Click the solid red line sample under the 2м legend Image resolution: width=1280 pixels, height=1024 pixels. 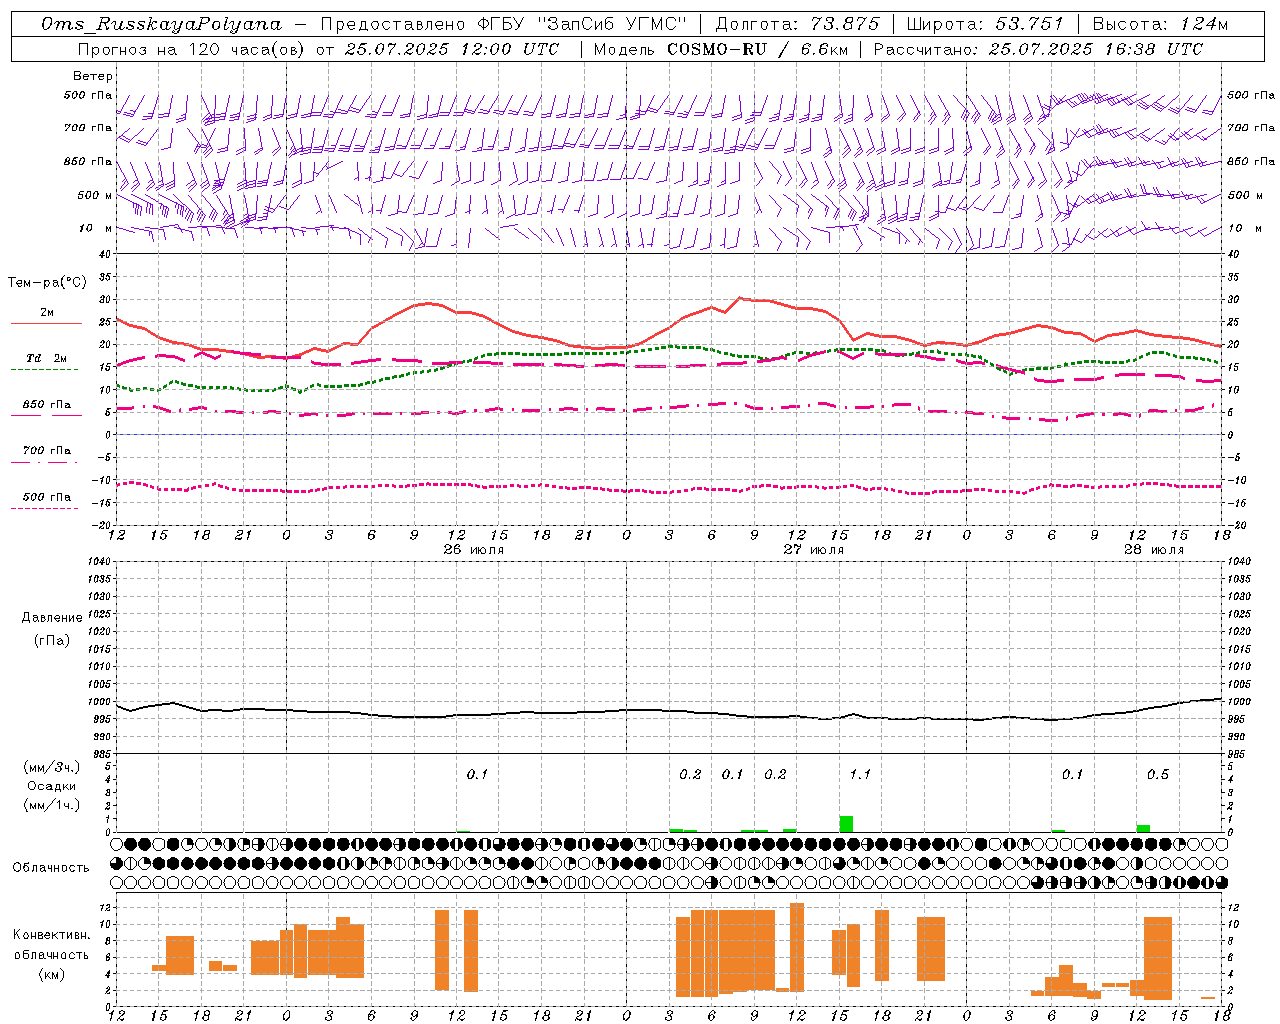[46, 324]
